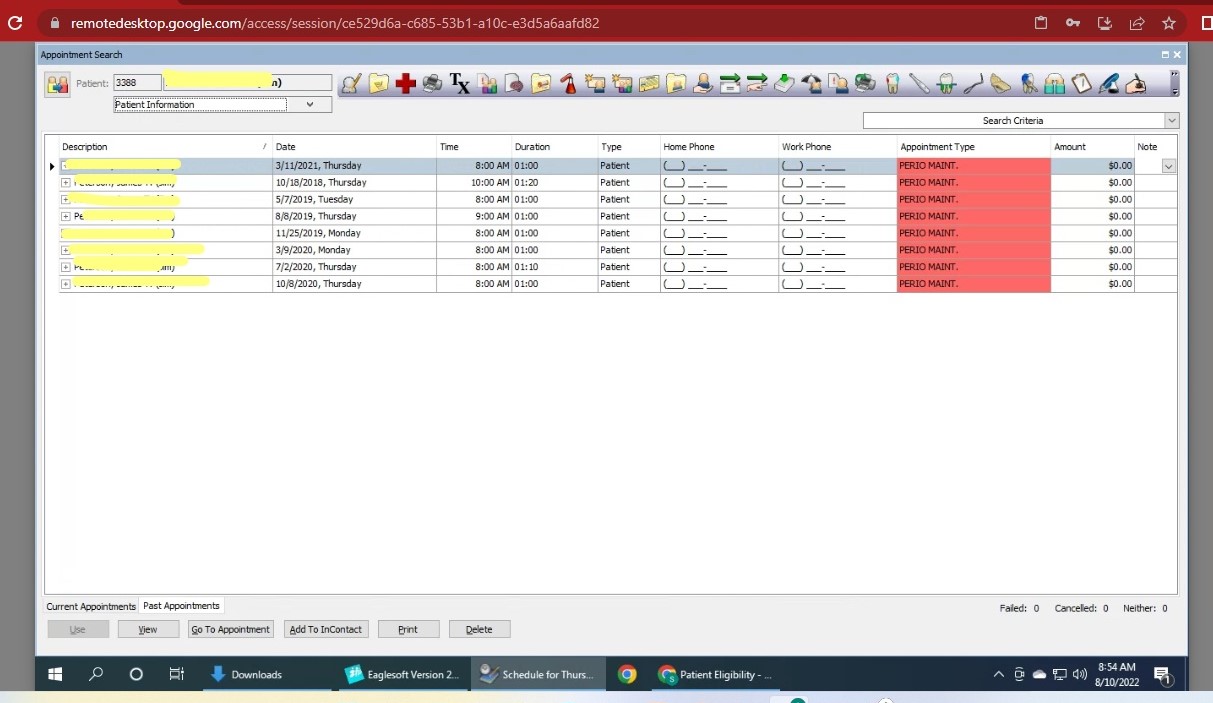Click the View button
1213x703 pixels.
point(148,629)
